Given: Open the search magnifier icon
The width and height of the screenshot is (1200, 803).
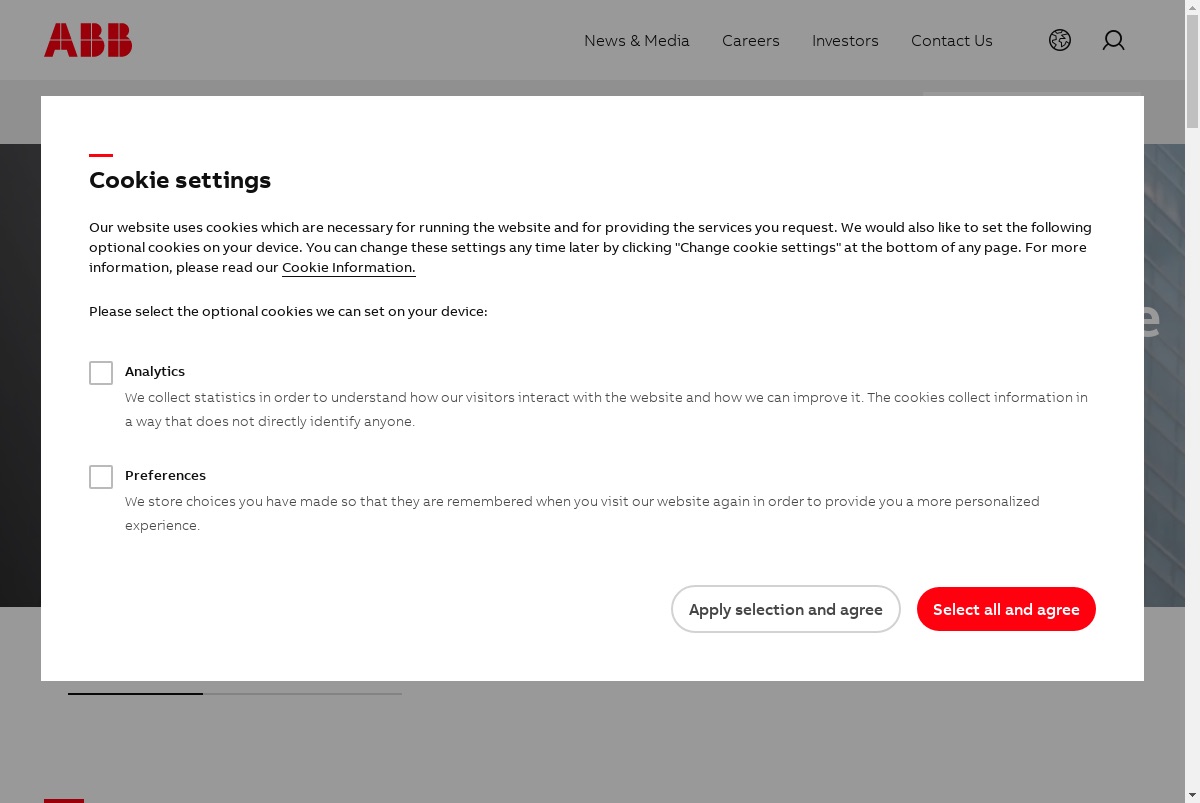Looking at the screenshot, I should (x=1113, y=40).
